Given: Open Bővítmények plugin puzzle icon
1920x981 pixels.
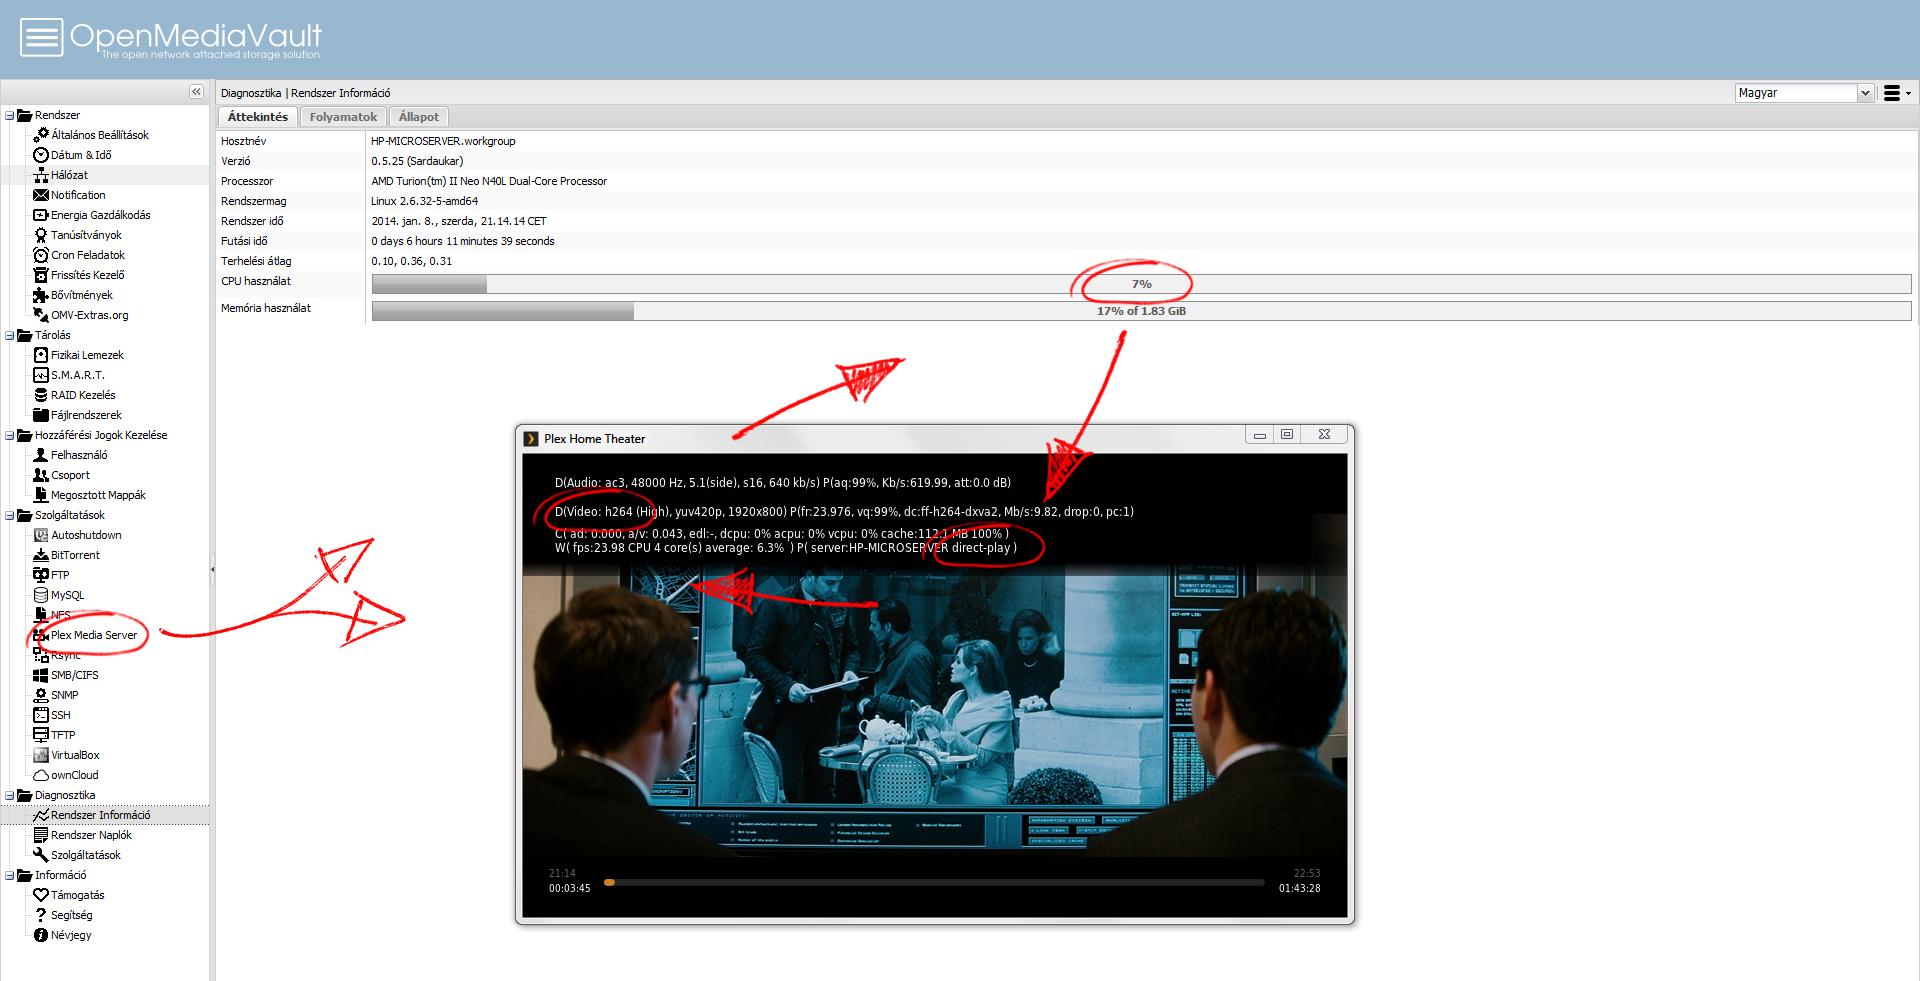Looking at the screenshot, I should coord(41,295).
